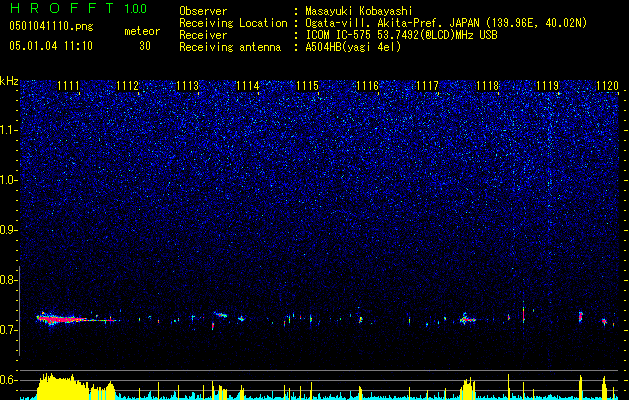Click the observer name Masayuki Kobayashi

358,11
